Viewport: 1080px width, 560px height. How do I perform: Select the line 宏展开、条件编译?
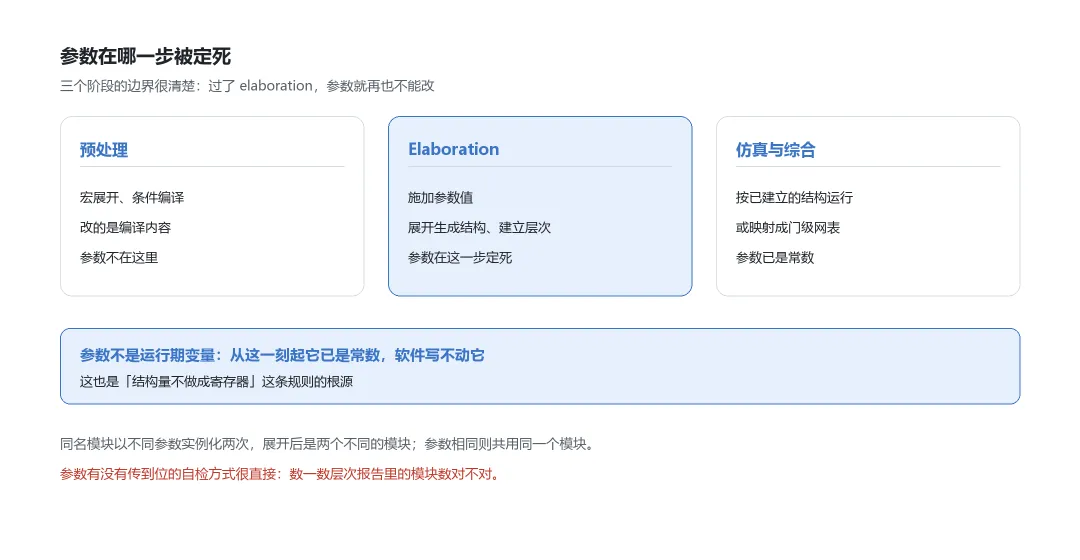click(132, 198)
